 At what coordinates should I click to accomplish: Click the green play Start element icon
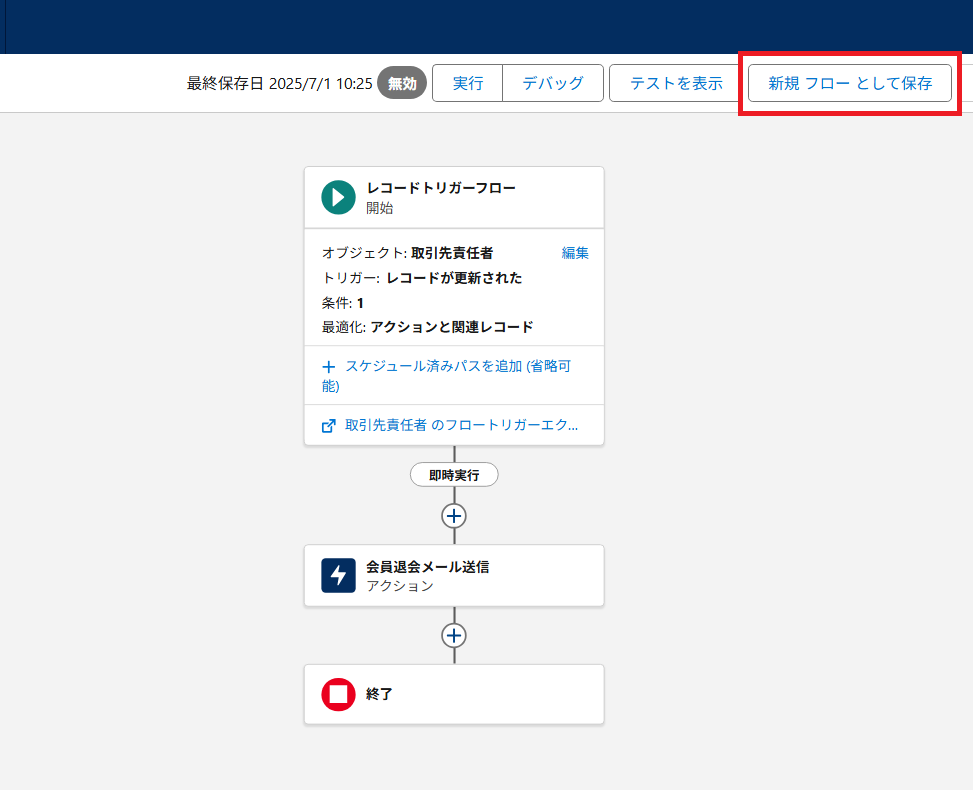tap(338, 197)
